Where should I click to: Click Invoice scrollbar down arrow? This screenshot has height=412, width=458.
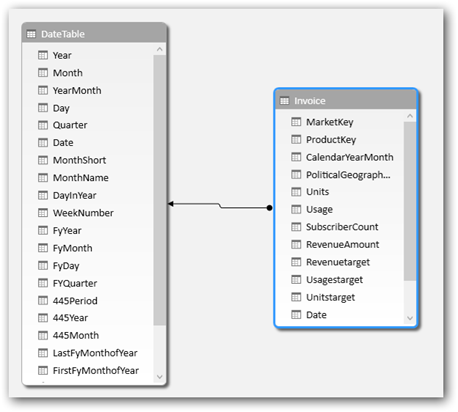coord(410,318)
